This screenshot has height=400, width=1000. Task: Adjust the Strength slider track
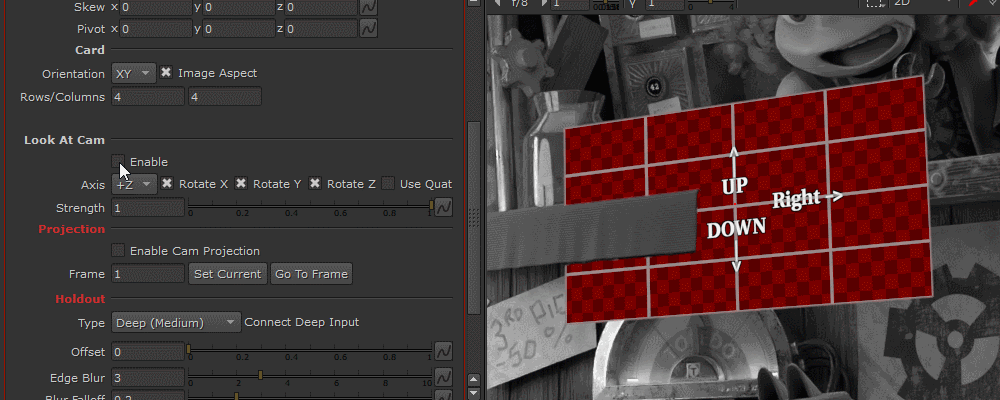[311, 205]
